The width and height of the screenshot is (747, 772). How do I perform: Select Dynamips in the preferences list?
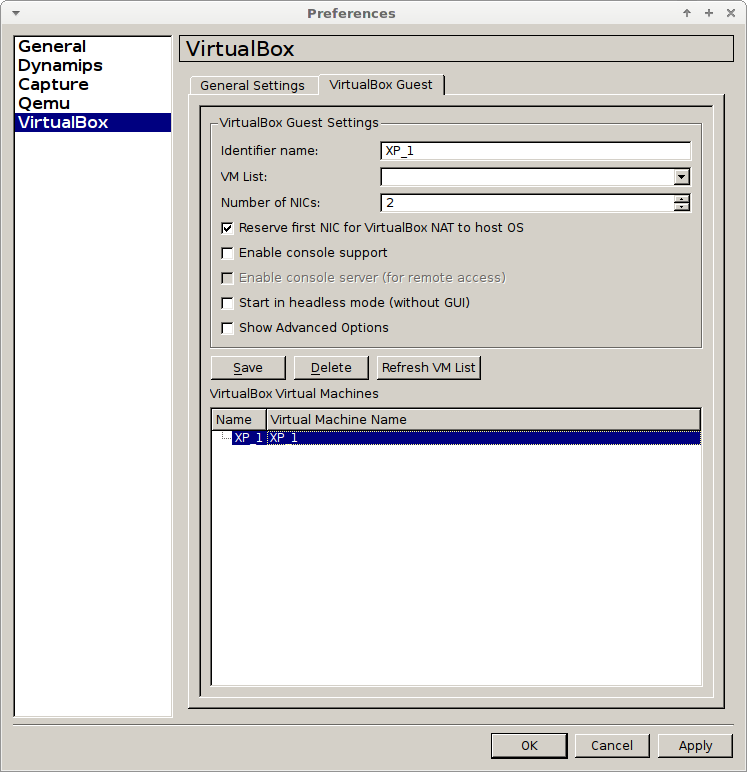93,65
